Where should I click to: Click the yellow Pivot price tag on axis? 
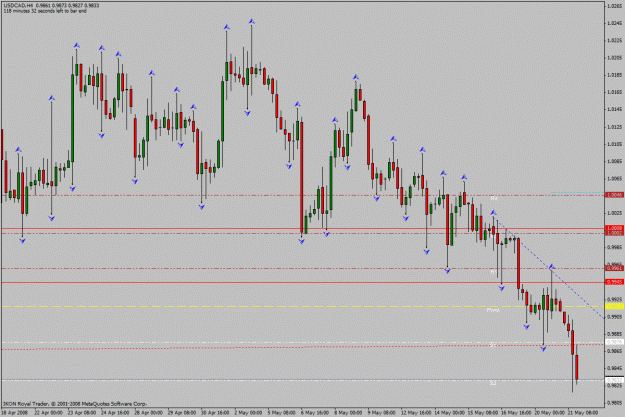[615, 306]
